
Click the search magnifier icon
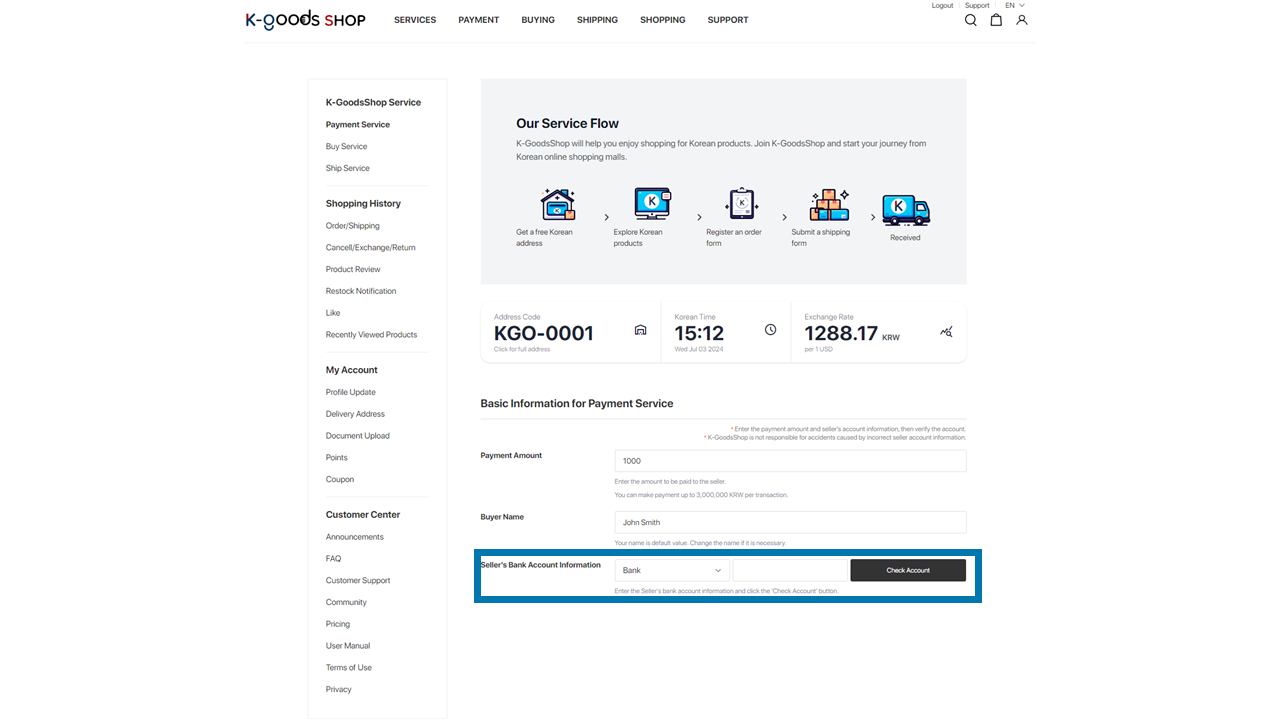(970, 20)
